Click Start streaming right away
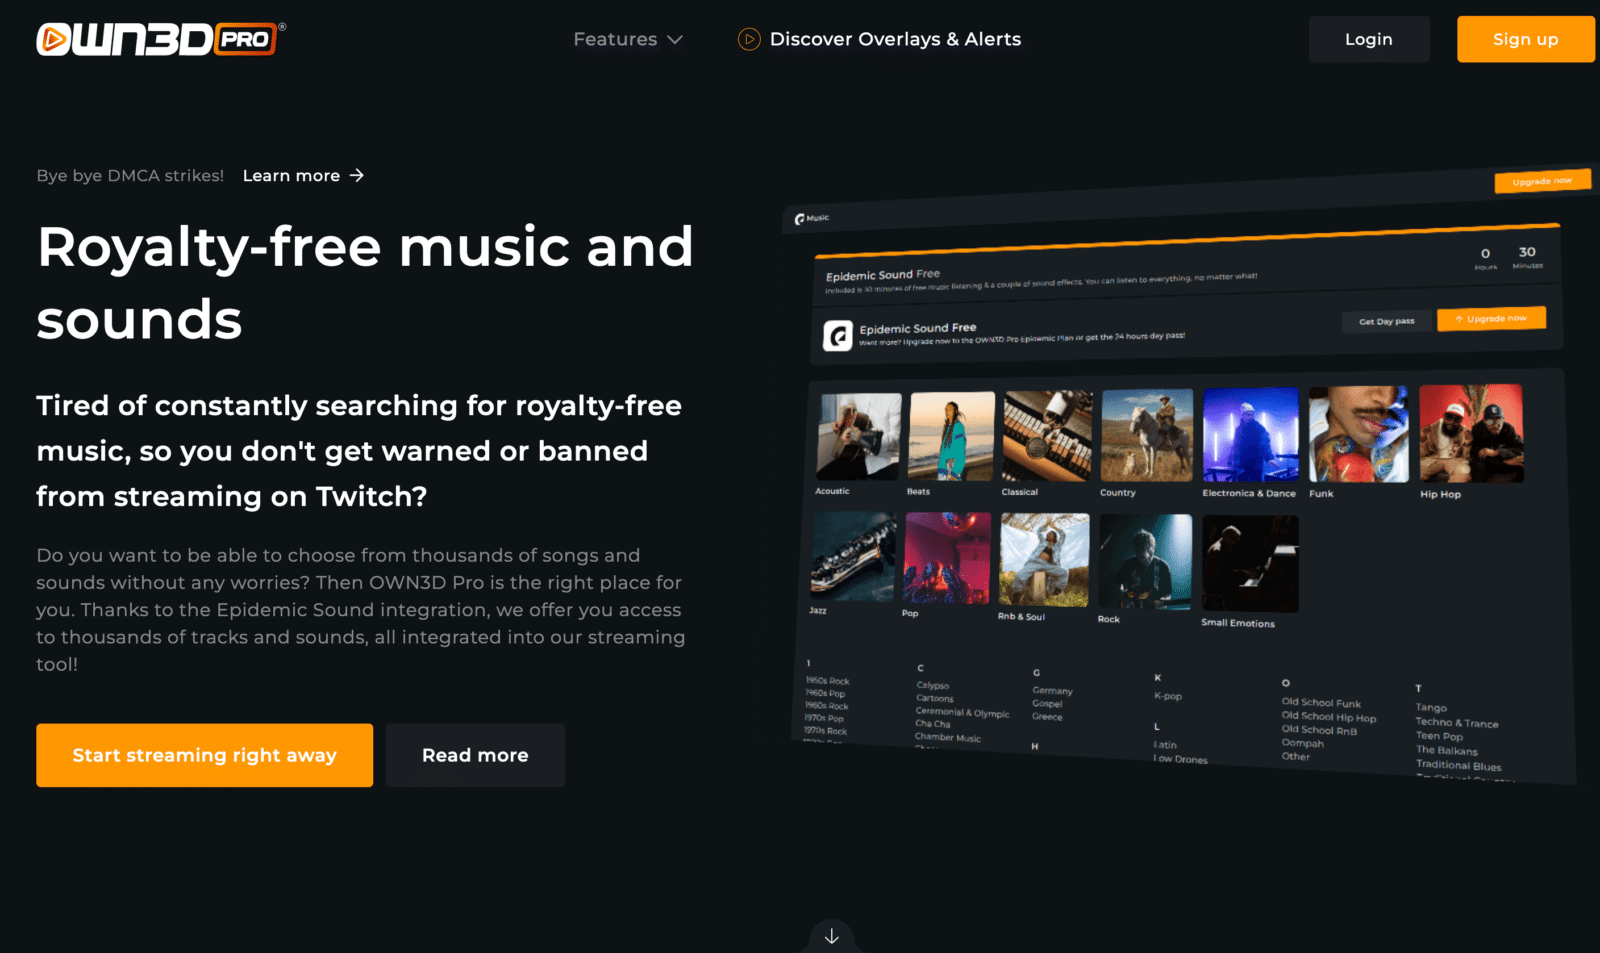This screenshot has height=953, width=1600. click(x=205, y=755)
